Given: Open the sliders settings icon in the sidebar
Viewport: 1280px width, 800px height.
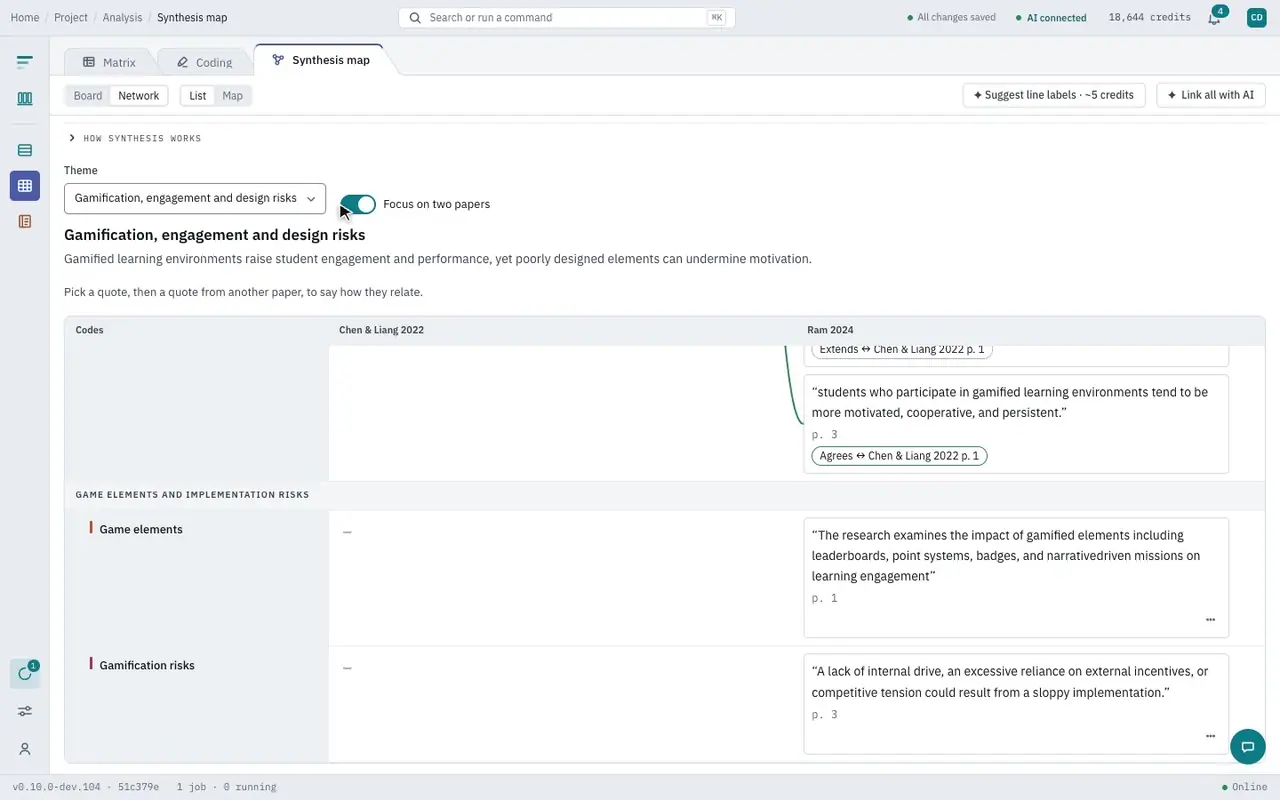Looking at the screenshot, I should tap(25, 711).
